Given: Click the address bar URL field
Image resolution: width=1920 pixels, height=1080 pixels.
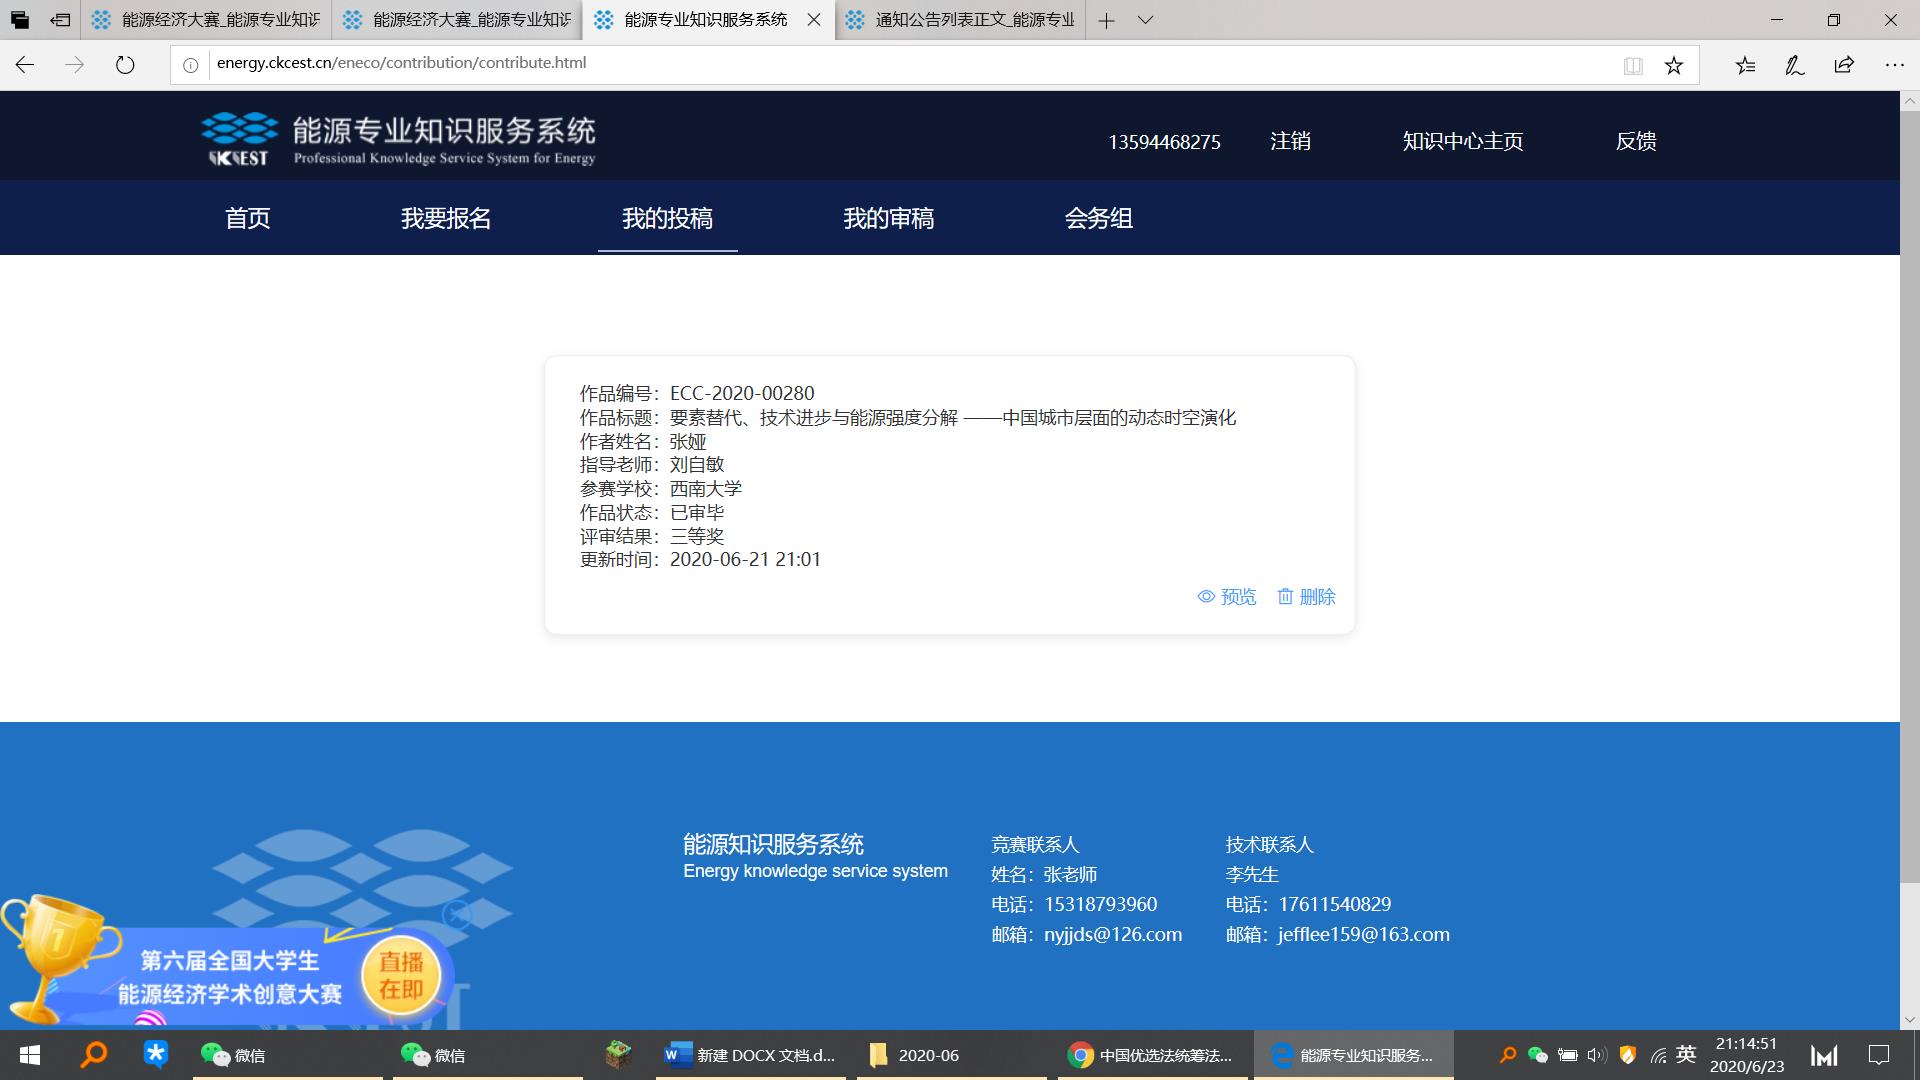Looking at the screenshot, I should click(400, 64).
